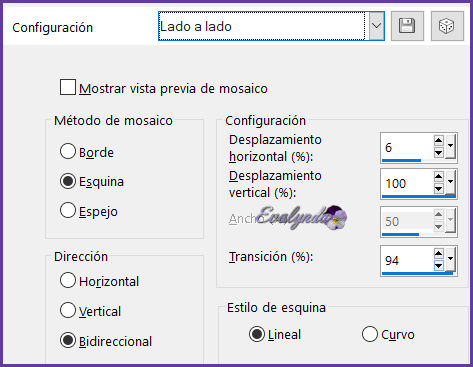Open the Desplazamiento vertical slider popup arrow
This screenshot has height=367, width=473.
[x=450, y=183]
